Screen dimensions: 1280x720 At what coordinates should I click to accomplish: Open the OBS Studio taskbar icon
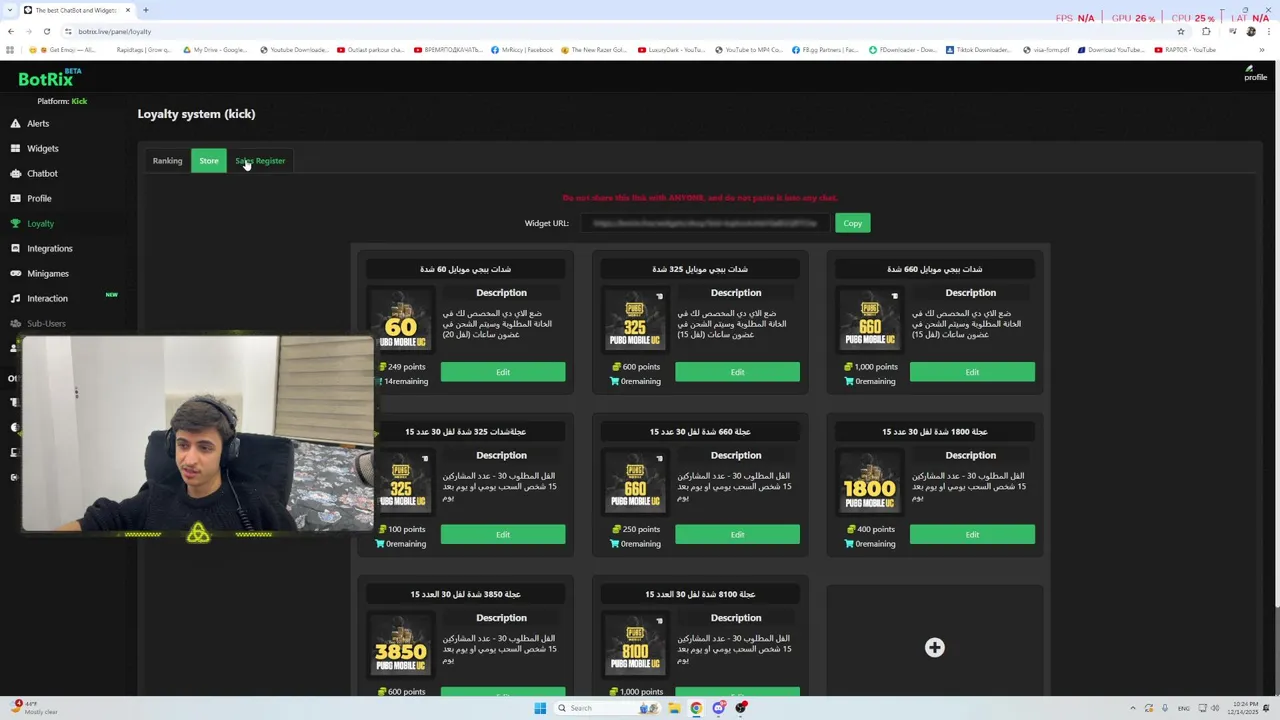(741, 708)
